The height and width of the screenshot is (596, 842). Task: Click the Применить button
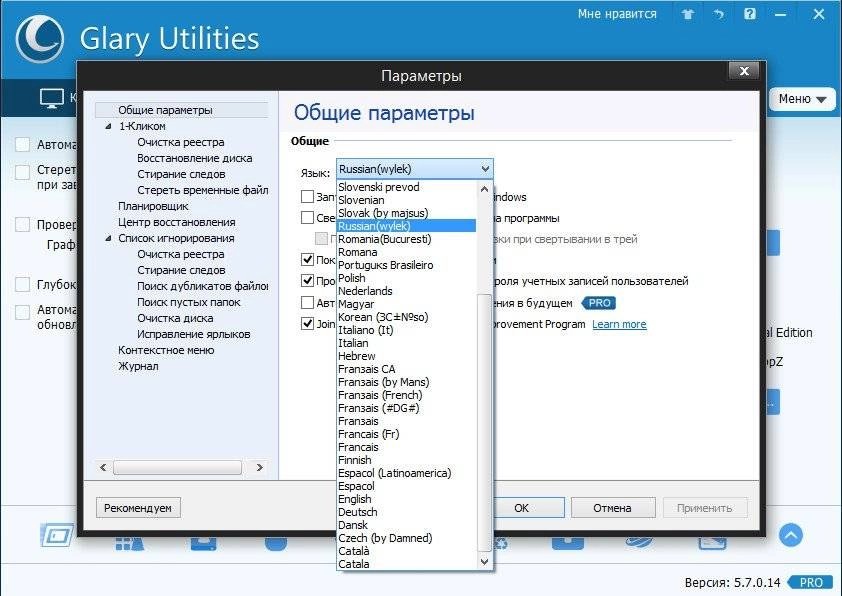(x=705, y=507)
